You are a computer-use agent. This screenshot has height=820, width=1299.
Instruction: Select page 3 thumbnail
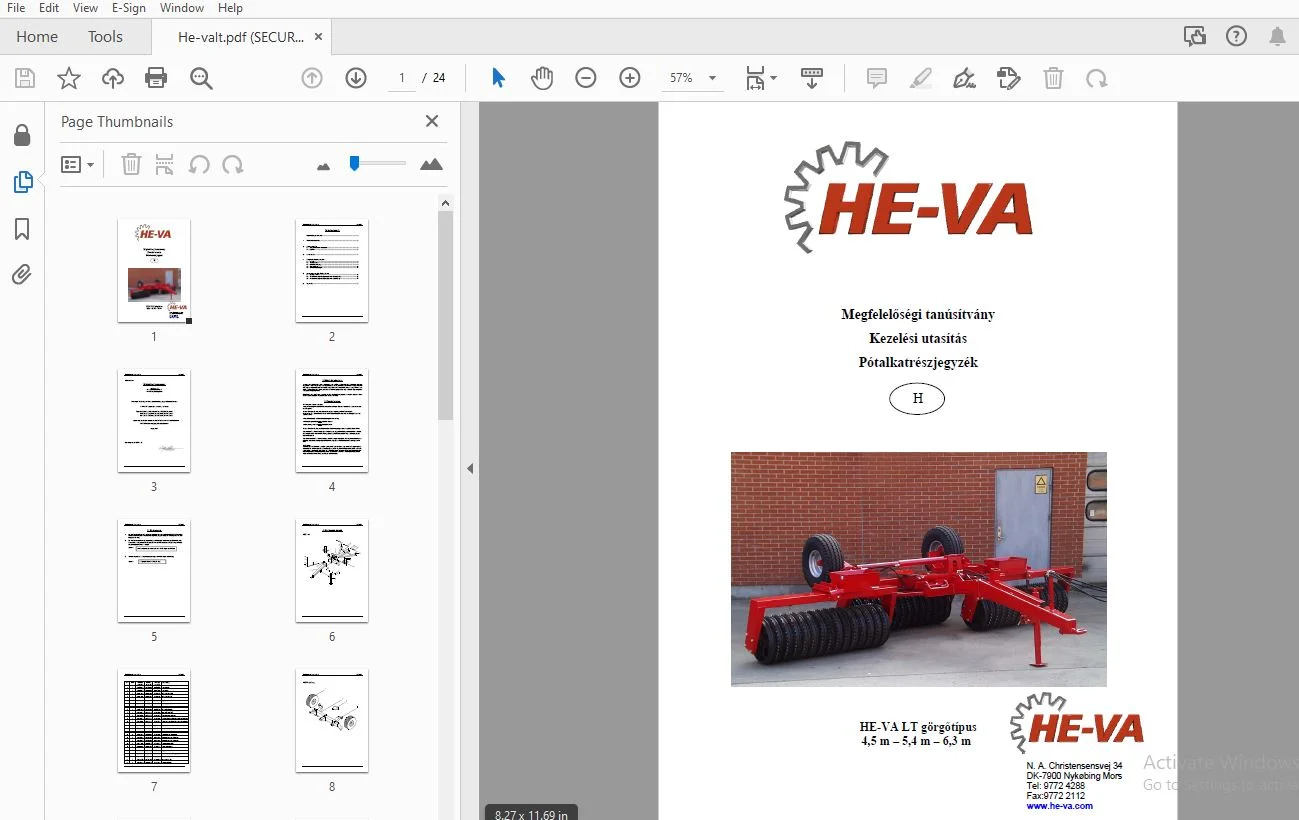(154, 420)
